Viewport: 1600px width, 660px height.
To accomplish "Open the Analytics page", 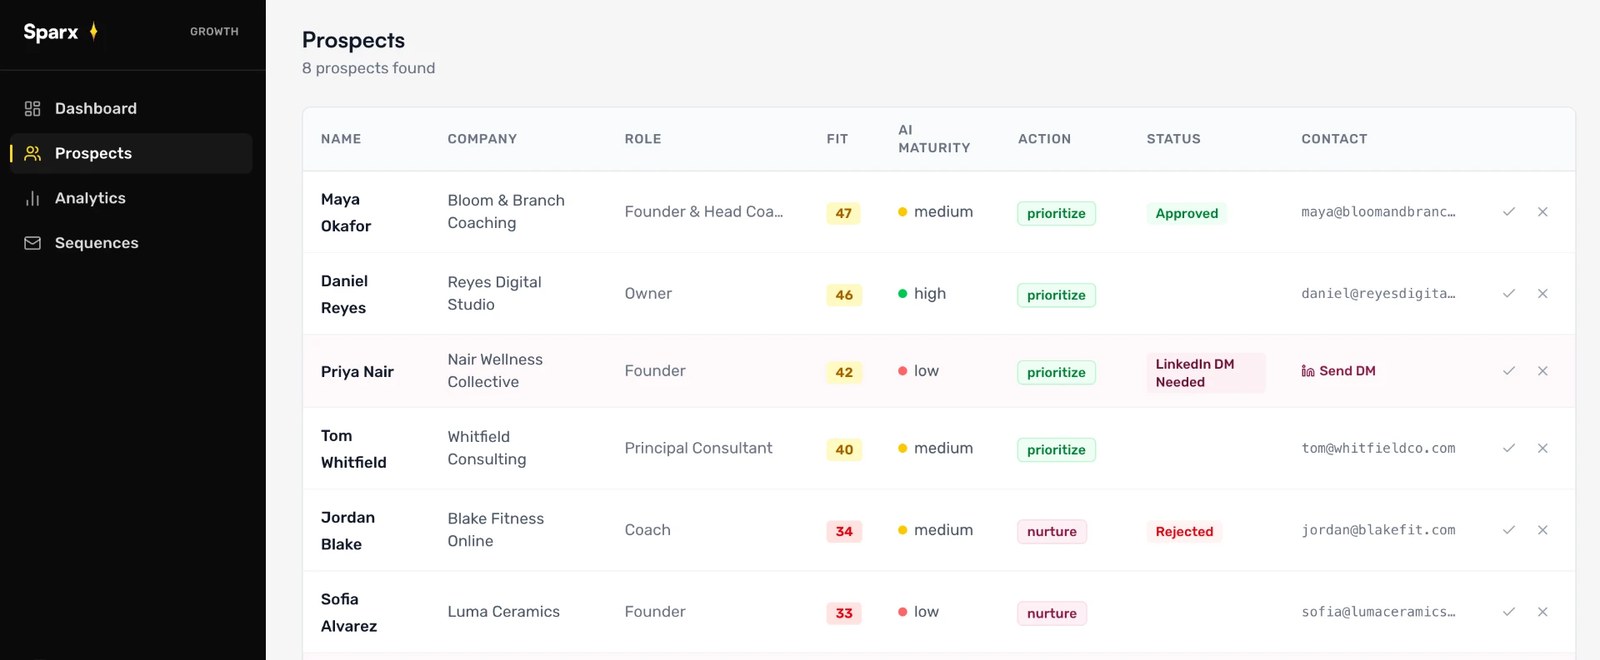I will coord(131,198).
